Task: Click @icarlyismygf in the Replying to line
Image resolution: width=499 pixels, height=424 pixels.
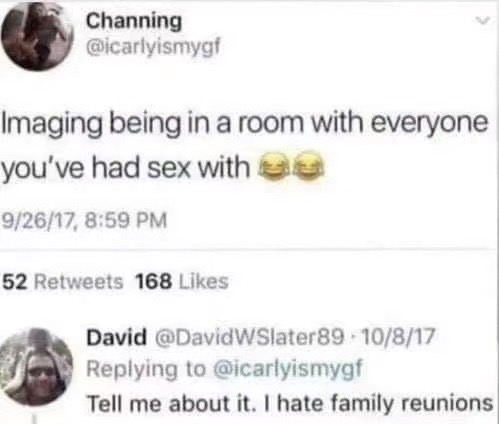Action: [x=289, y=370]
